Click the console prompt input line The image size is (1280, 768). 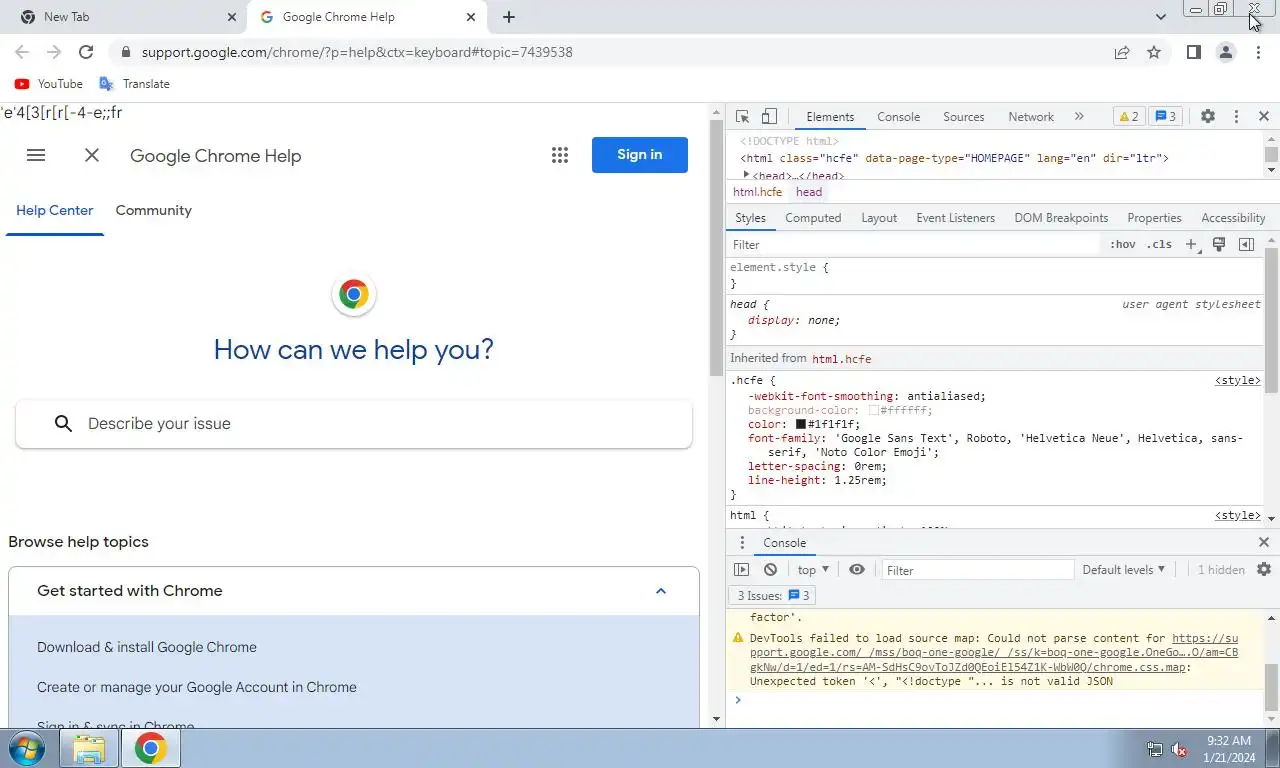(1000, 700)
